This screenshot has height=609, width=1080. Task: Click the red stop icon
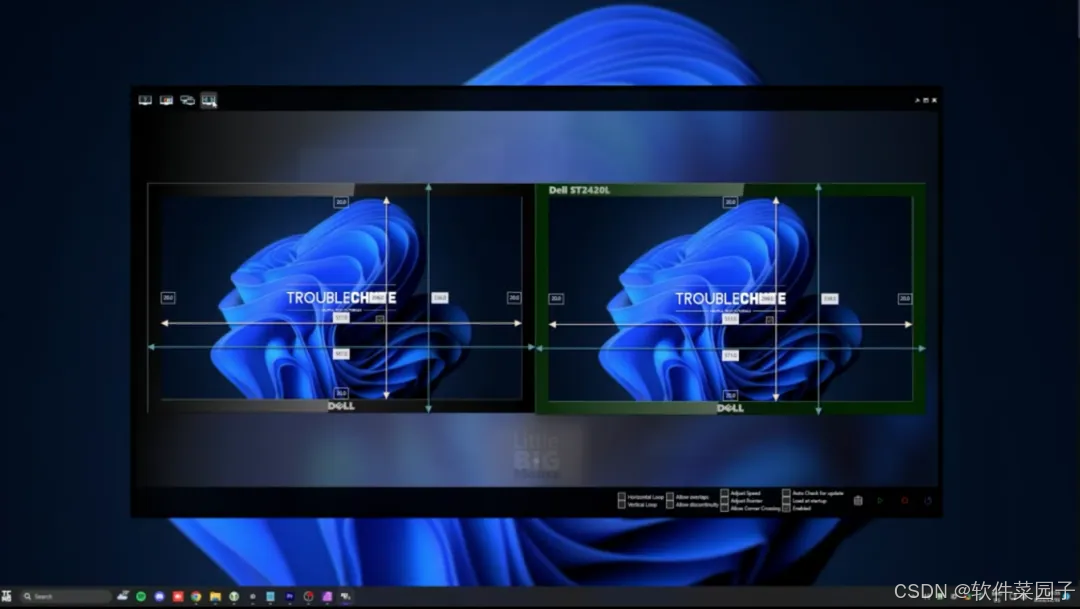coord(905,501)
